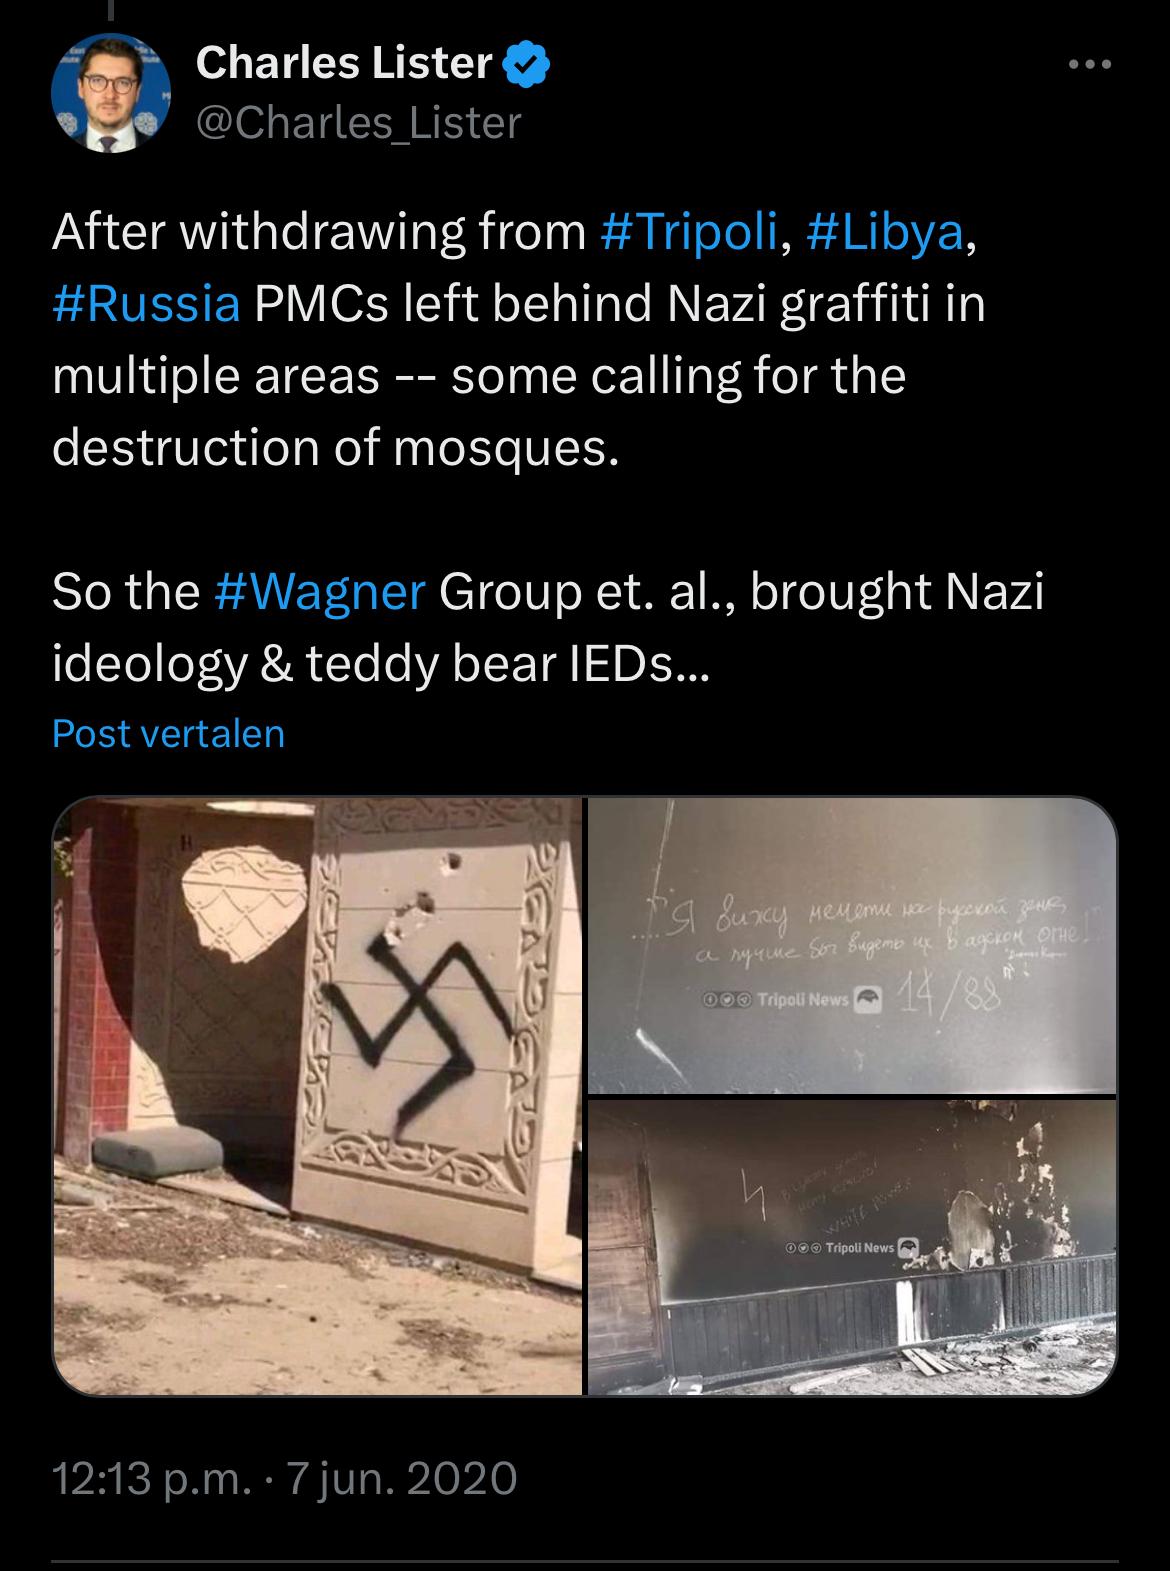This screenshot has width=1170, height=1571.
Task: Click the 12:13 p.m. 7 jun. 2020 timestamp
Action: (284, 1478)
